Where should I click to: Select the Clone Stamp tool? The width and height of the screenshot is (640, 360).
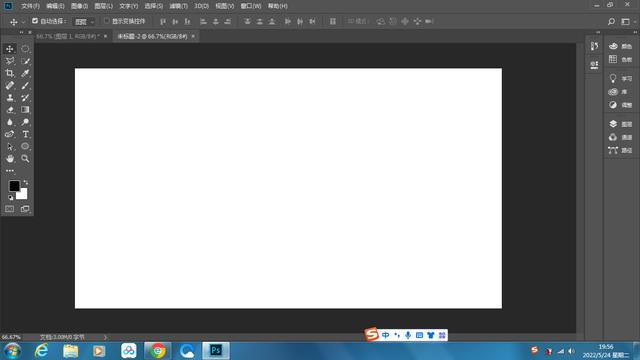10,98
